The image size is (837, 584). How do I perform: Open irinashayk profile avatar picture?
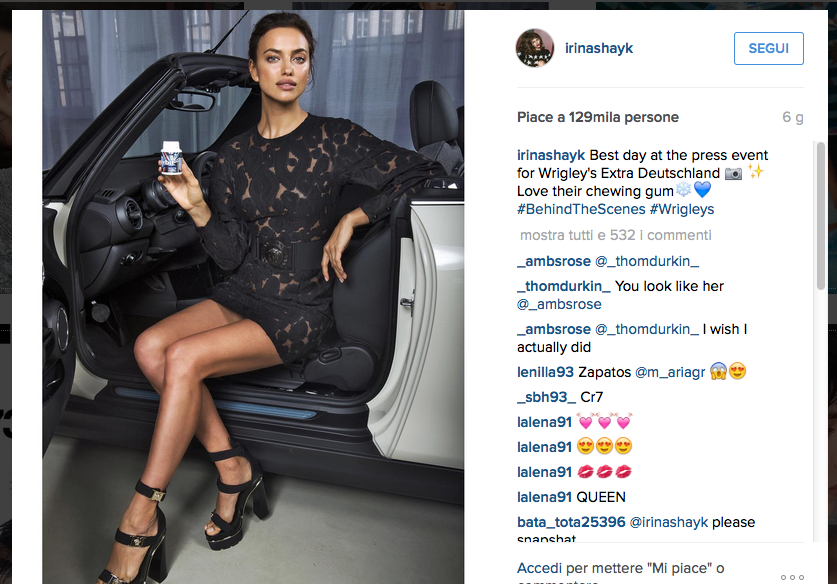coord(535,48)
